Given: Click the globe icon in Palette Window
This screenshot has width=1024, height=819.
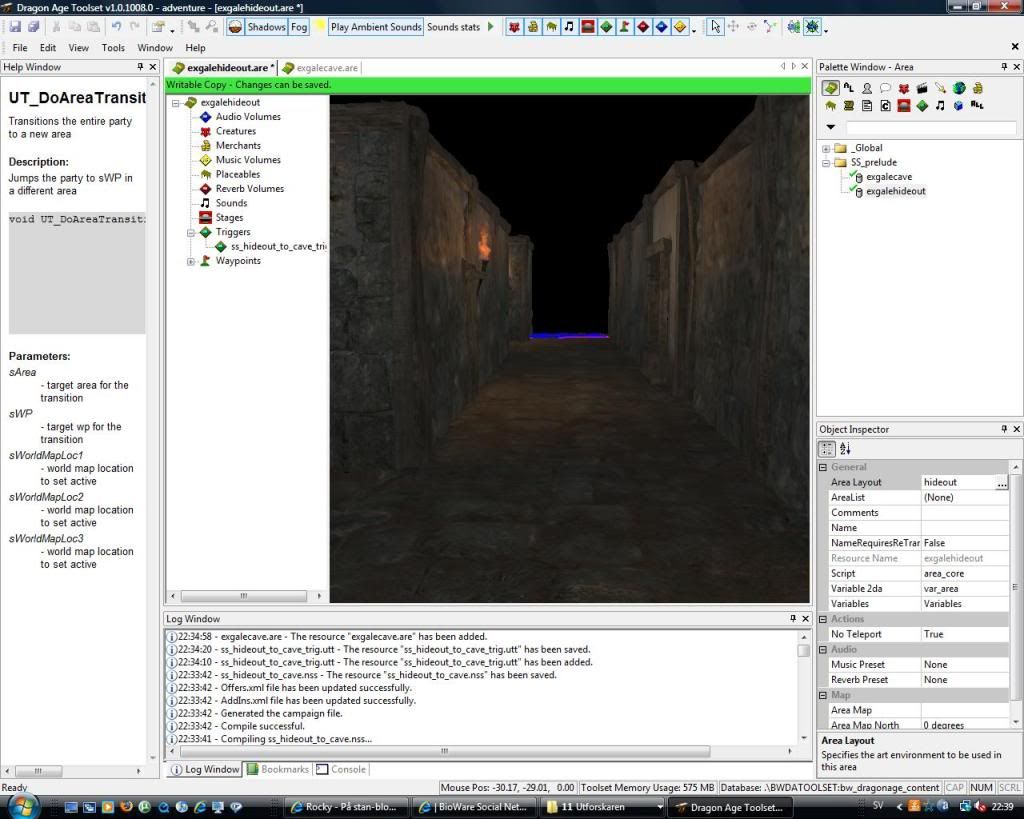Looking at the screenshot, I should coord(959,89).
